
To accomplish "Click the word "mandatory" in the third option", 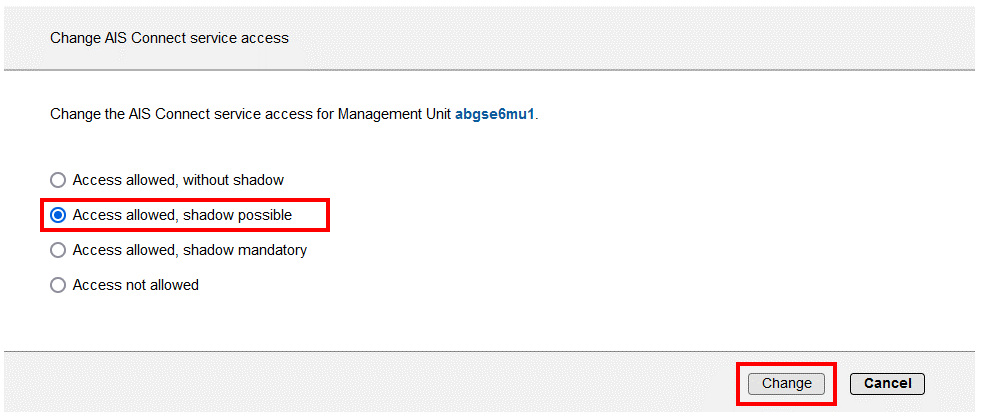I will pyautogui.click(x=272, y=250).
